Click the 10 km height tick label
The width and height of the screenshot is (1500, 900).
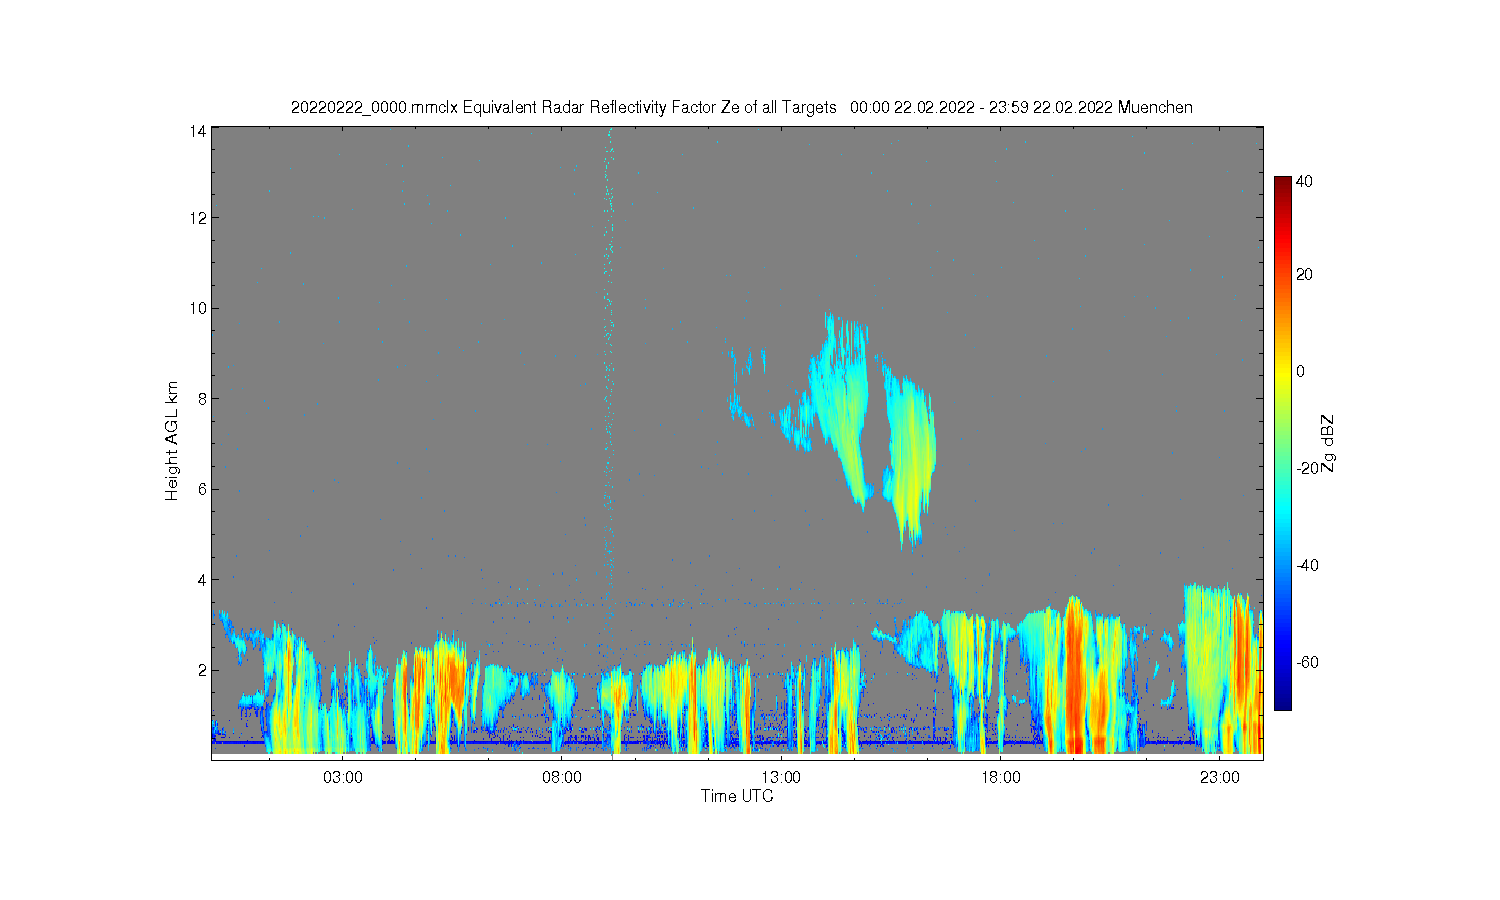199,308
